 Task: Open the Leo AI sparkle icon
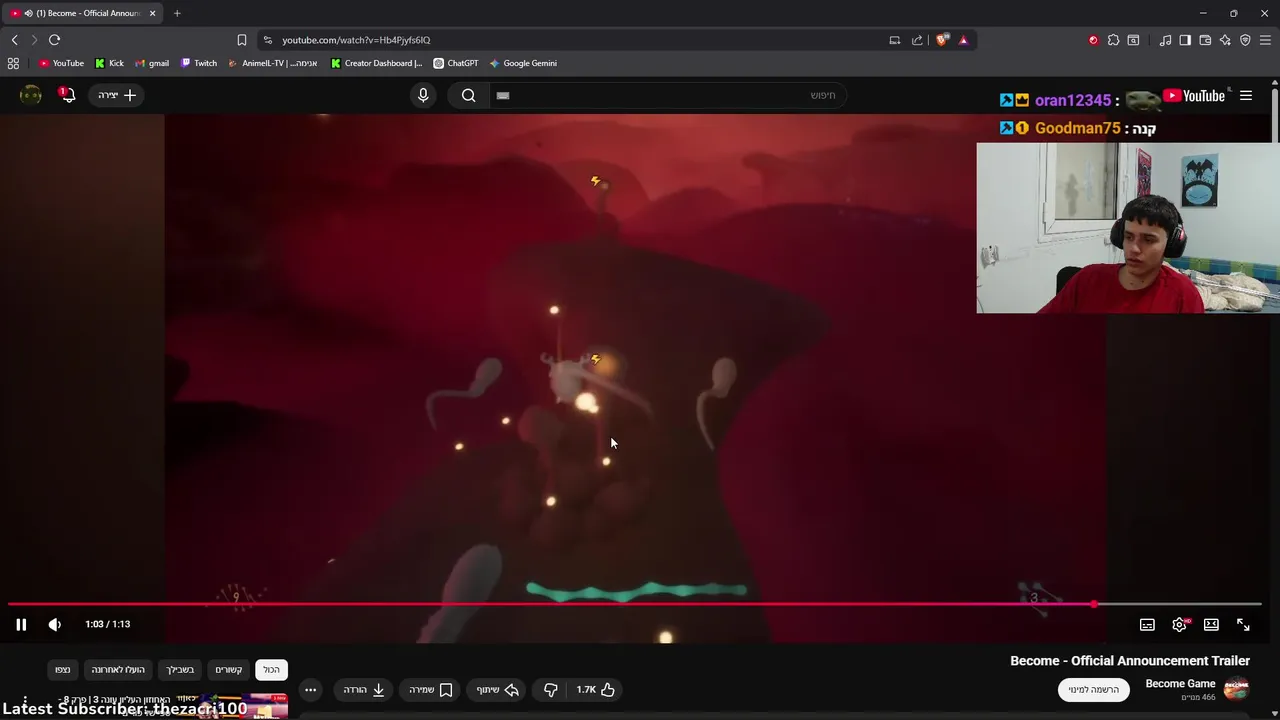(x=1225, y=40)
